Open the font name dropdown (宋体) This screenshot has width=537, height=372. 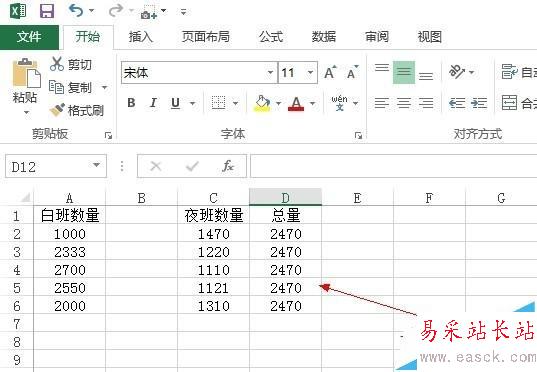tap(270, 72)
